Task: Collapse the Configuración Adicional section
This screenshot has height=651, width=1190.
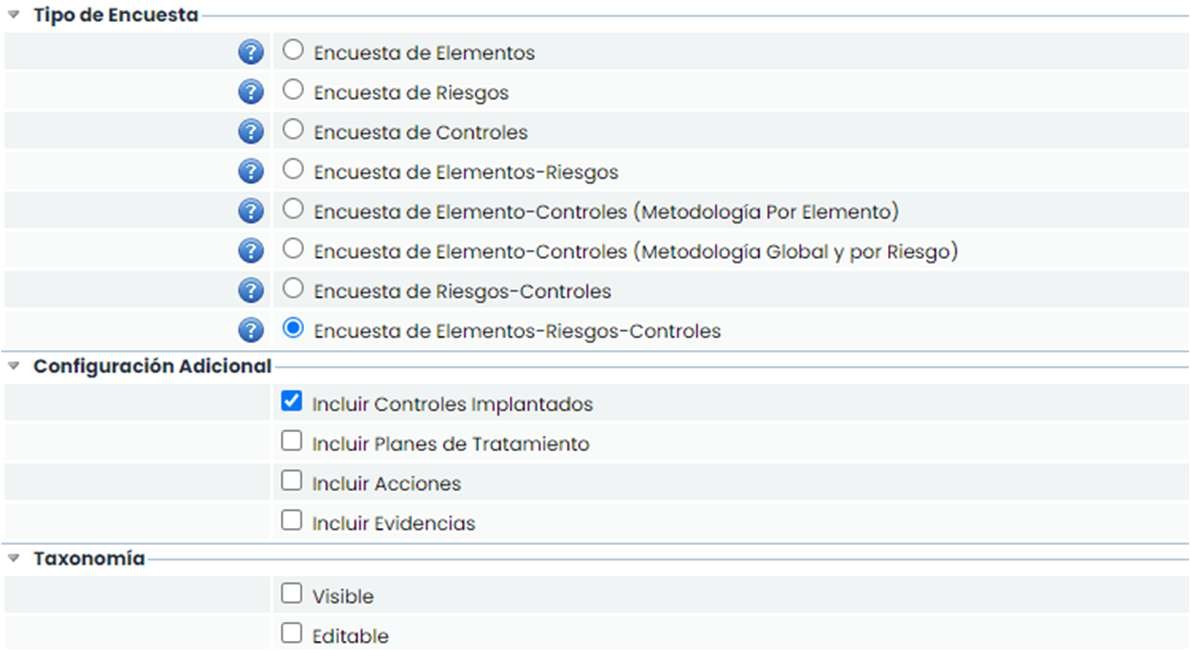Action: tap(14, 366)
